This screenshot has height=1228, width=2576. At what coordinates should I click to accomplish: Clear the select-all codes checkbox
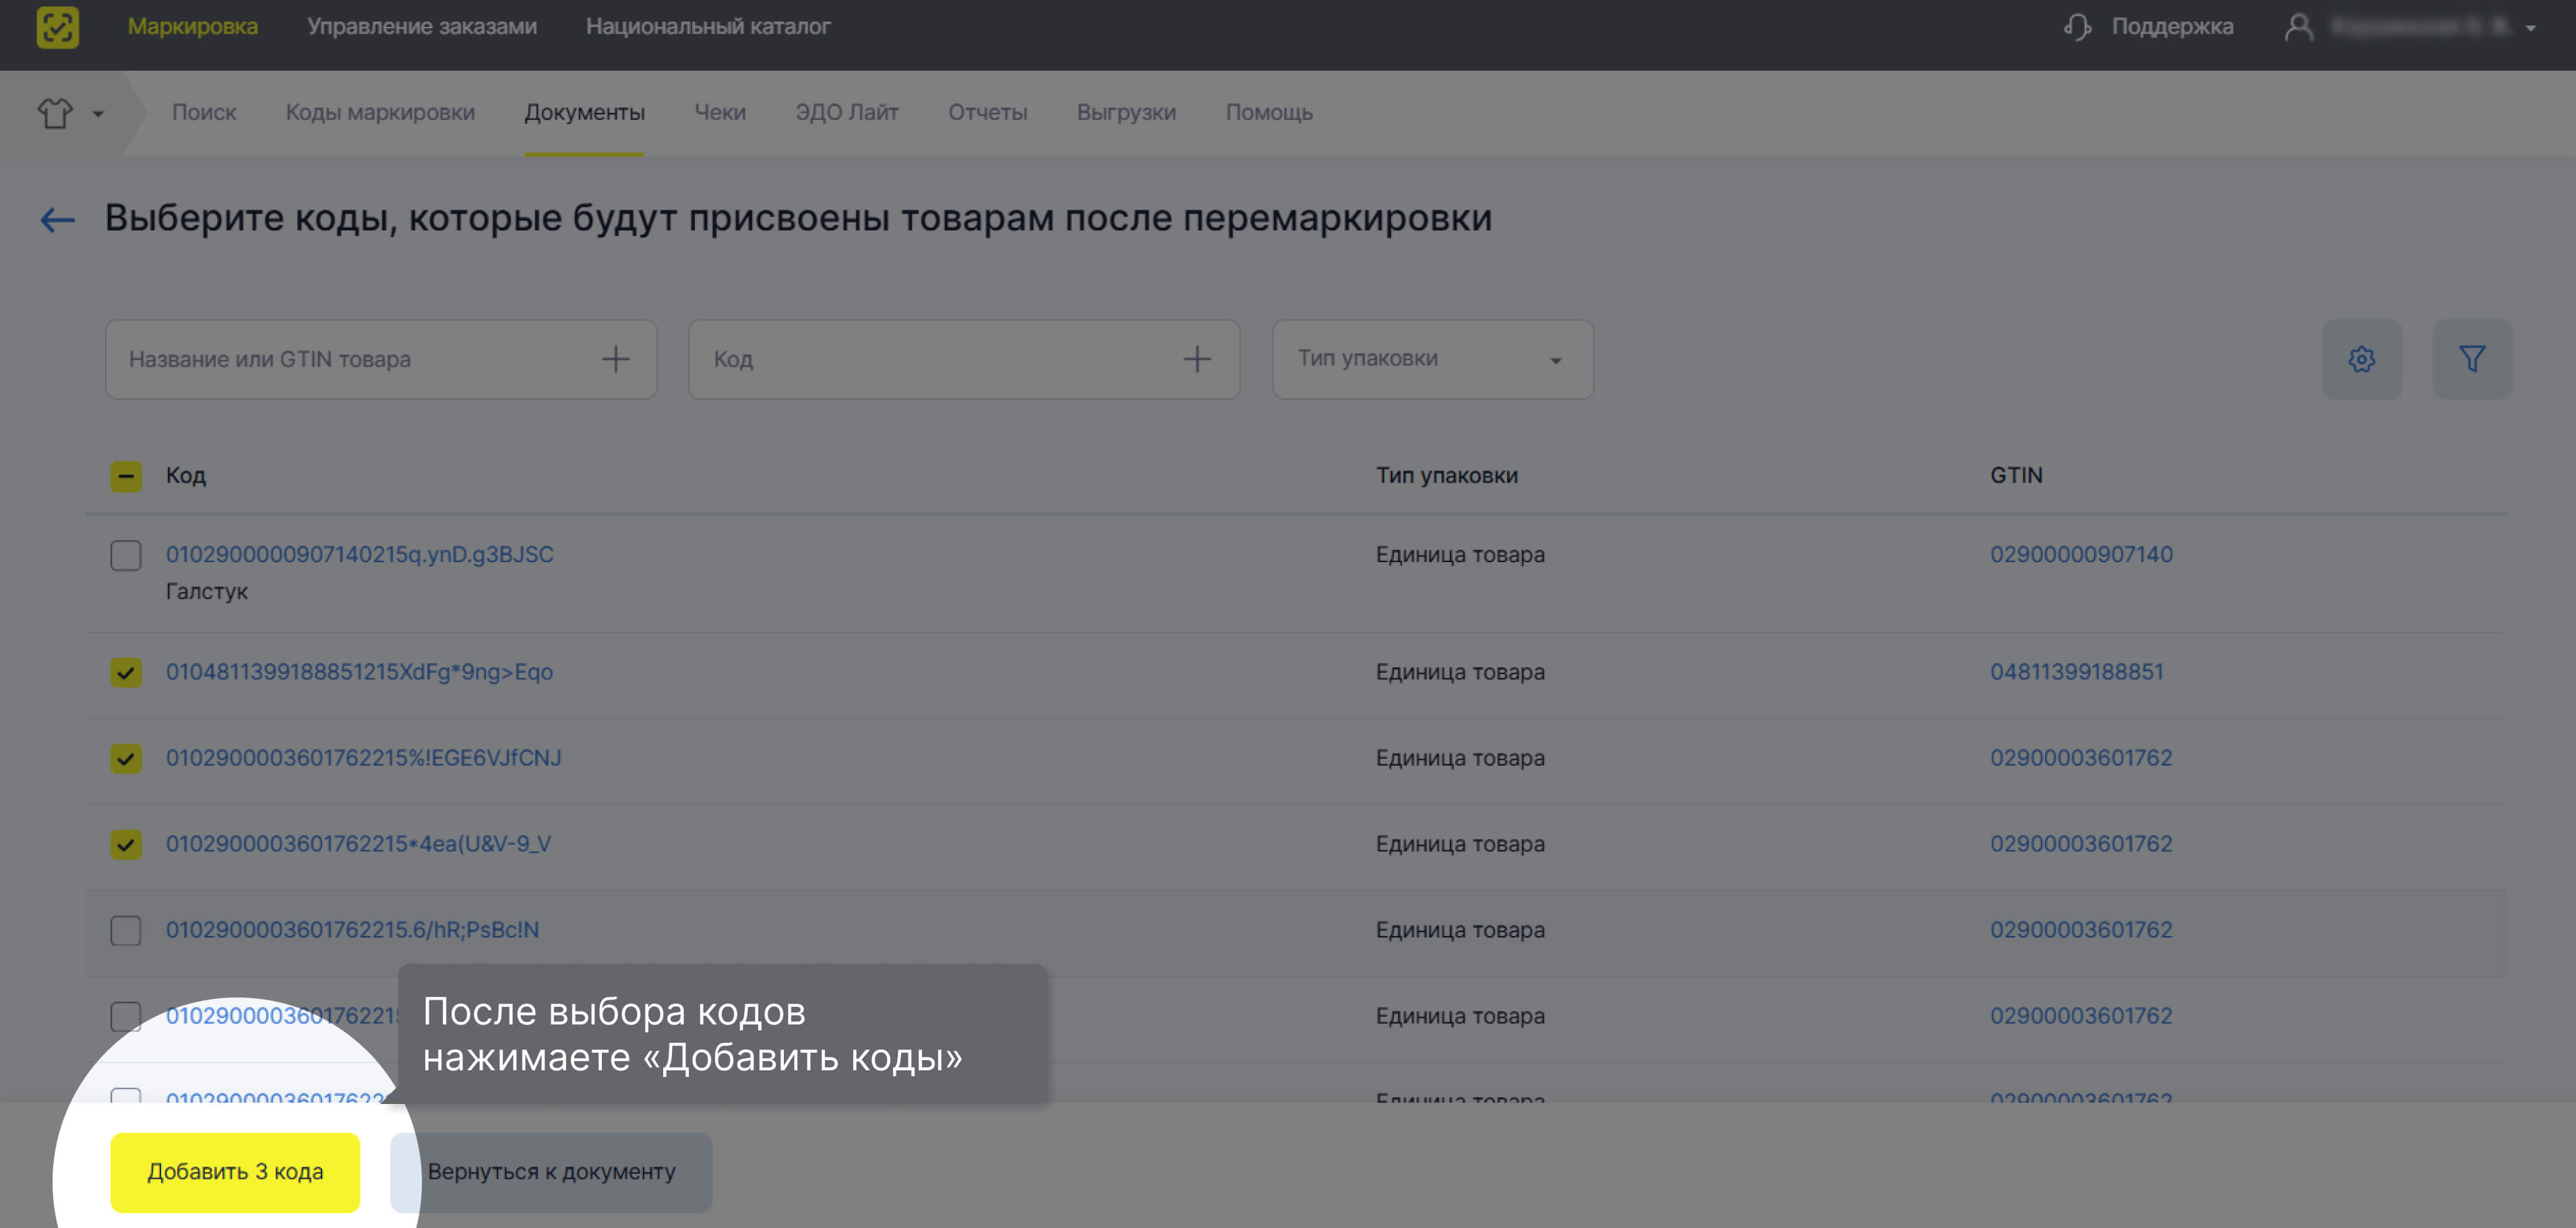pyautogui.click(x=126, y=476)
